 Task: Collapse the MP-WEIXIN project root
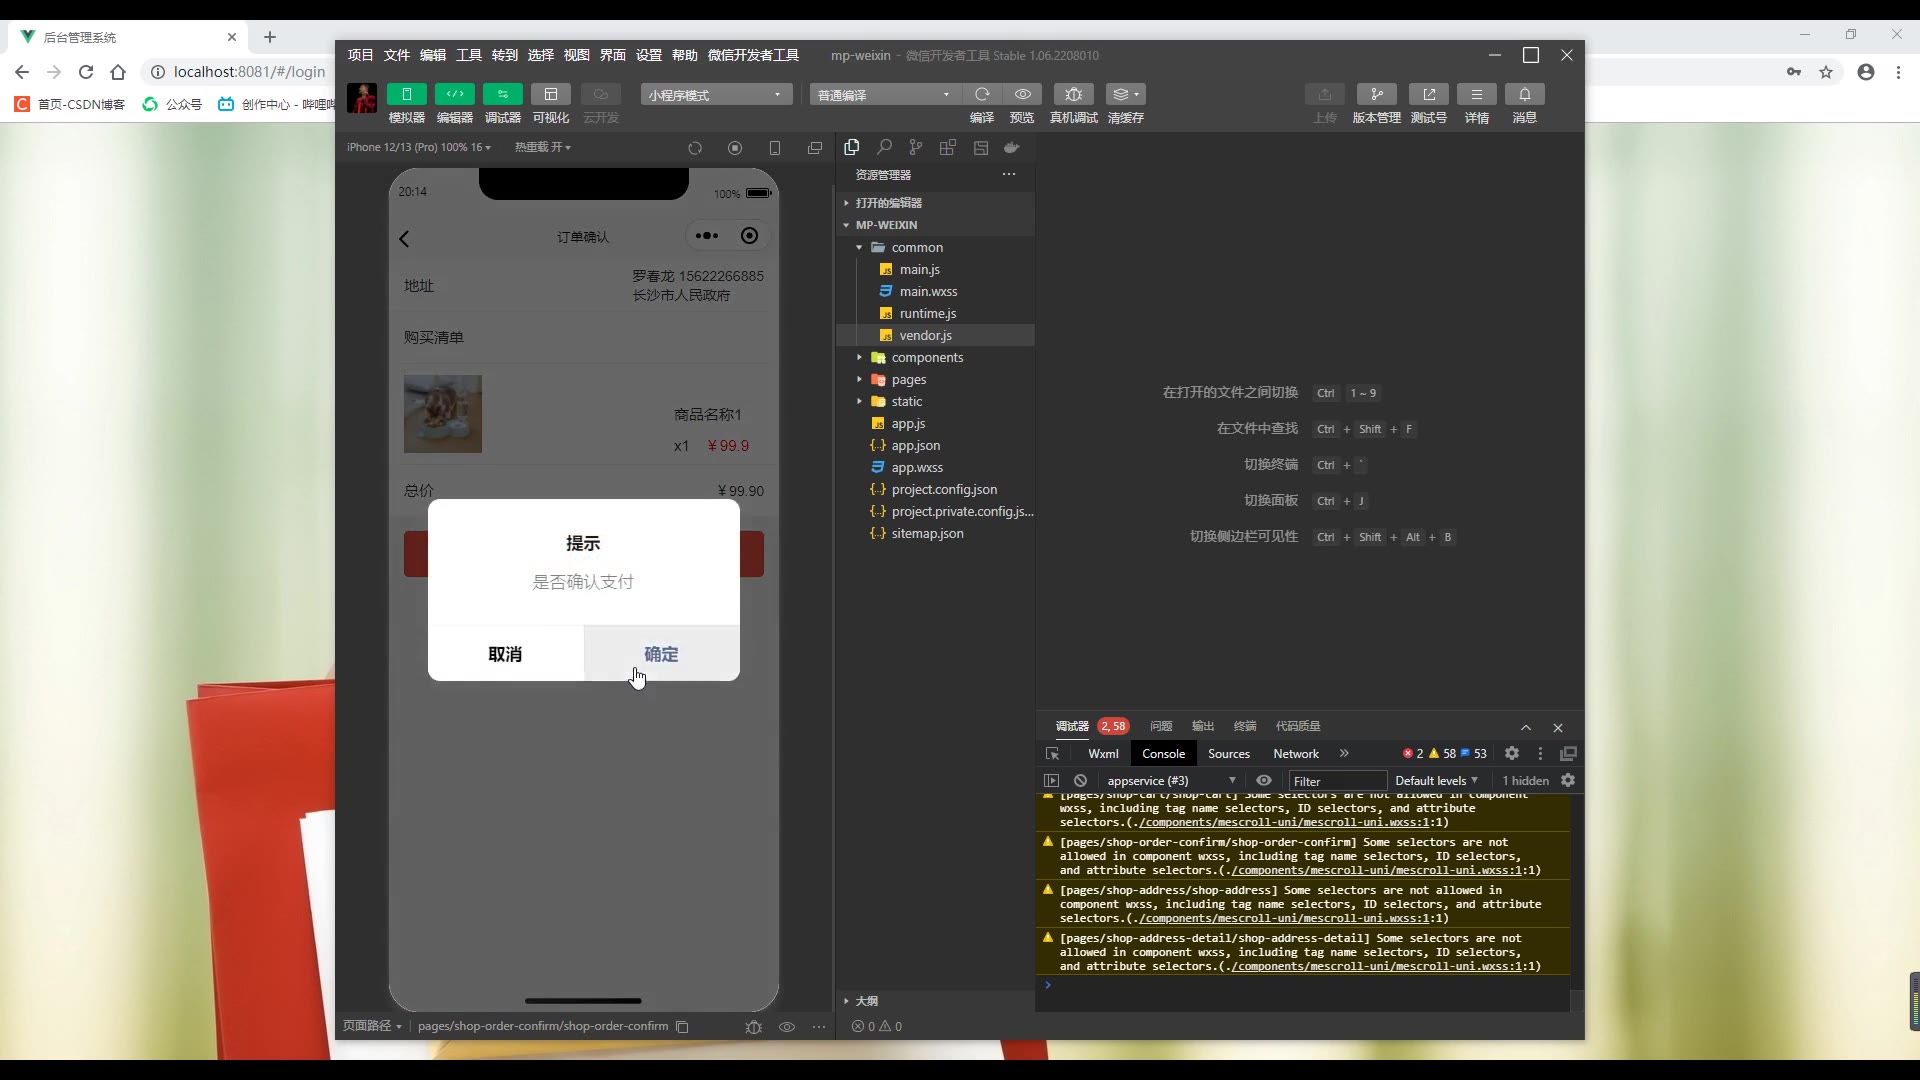click(x=935, y=225)
